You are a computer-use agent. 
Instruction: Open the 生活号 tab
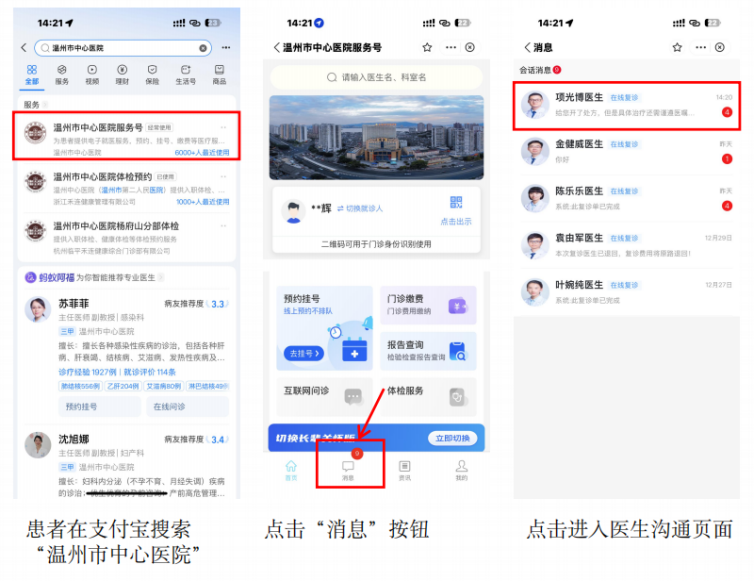[185, 75]
